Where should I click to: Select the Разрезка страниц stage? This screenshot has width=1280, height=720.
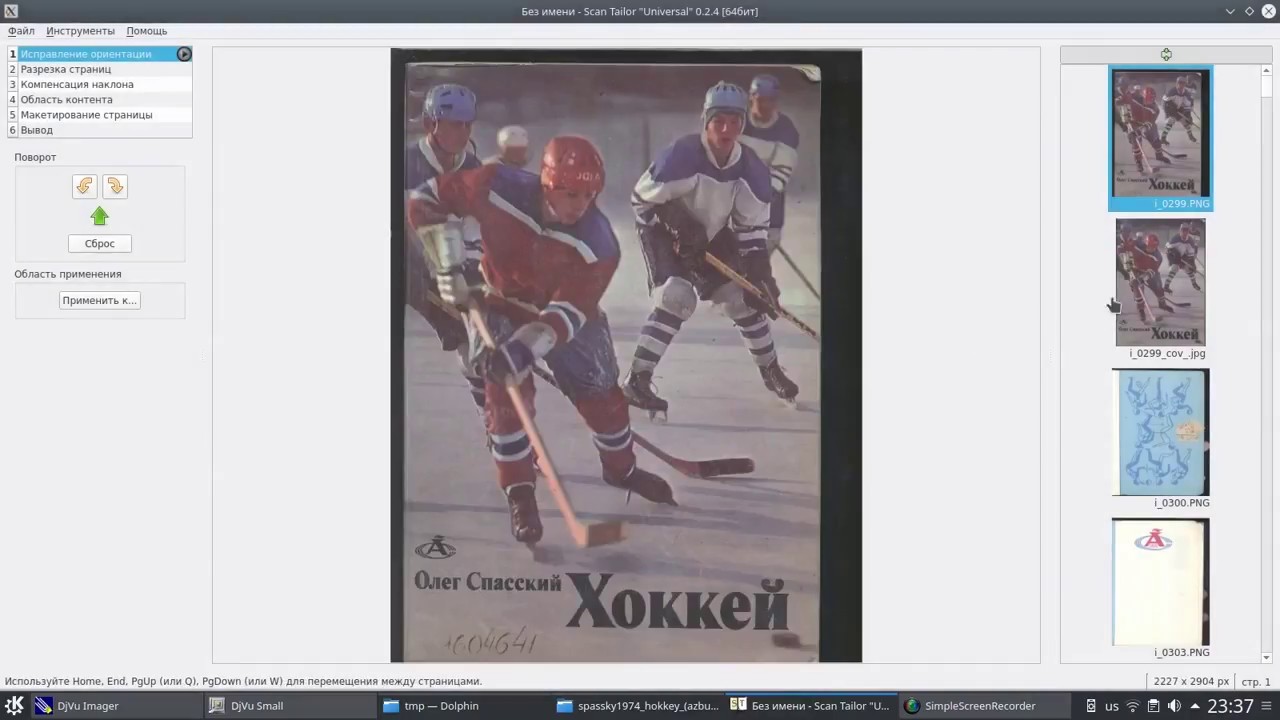tap(99, 69)
